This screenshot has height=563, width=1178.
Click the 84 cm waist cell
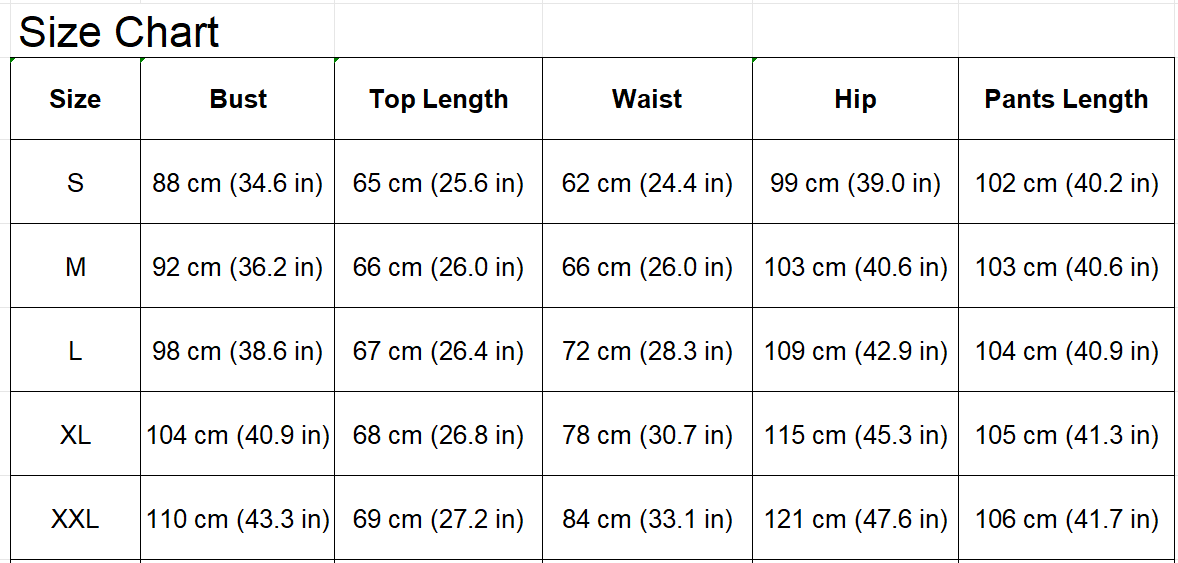pyautogui.click(x=647, y=519)
